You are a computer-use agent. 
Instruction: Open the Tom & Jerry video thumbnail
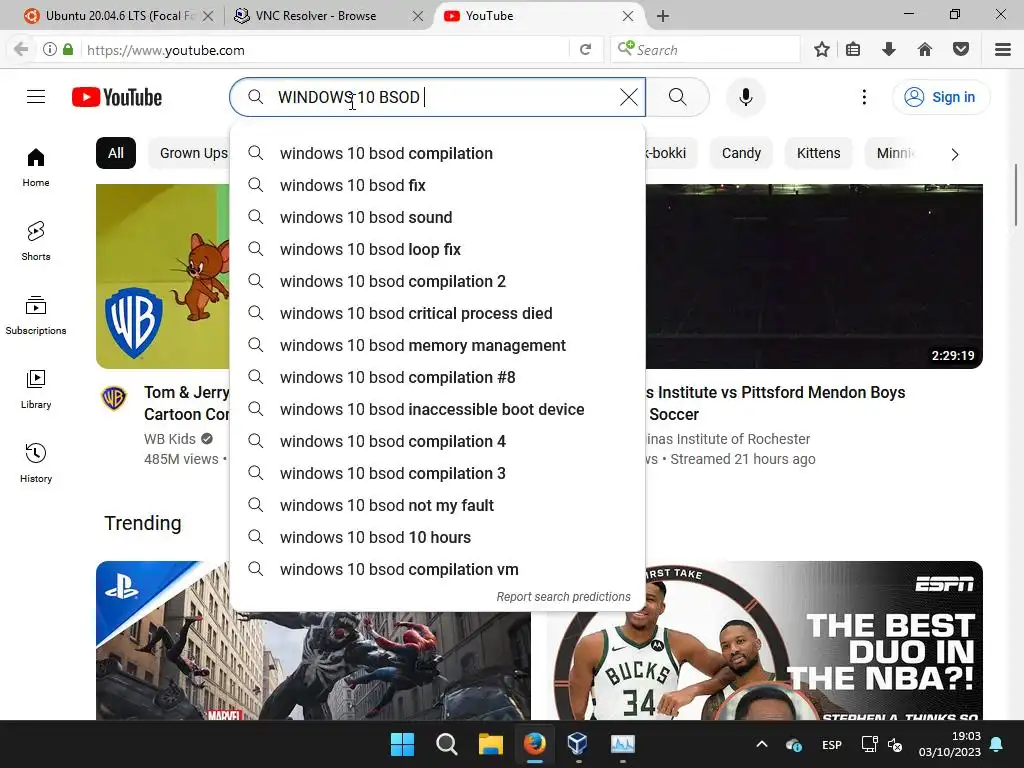tap(163, 276)
